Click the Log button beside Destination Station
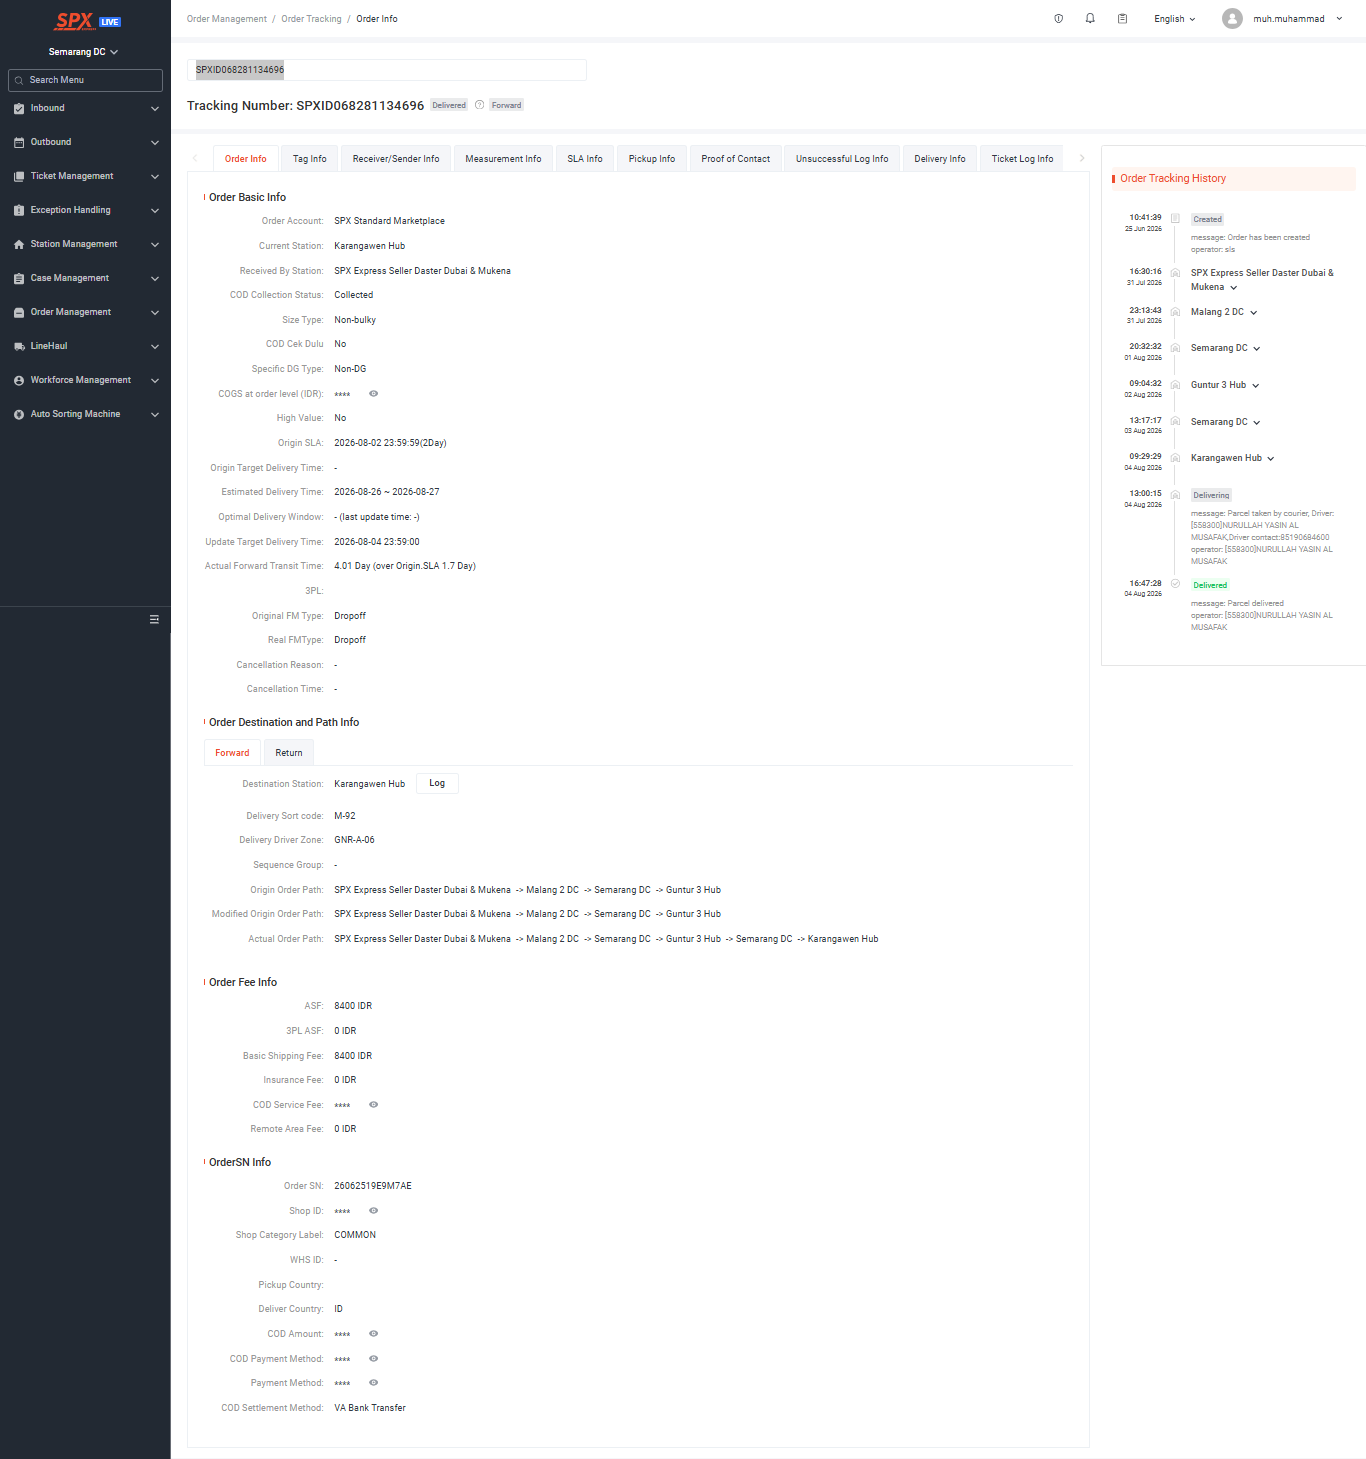The width and height of the screenshot is (1366, 1459). pos(437,783)
